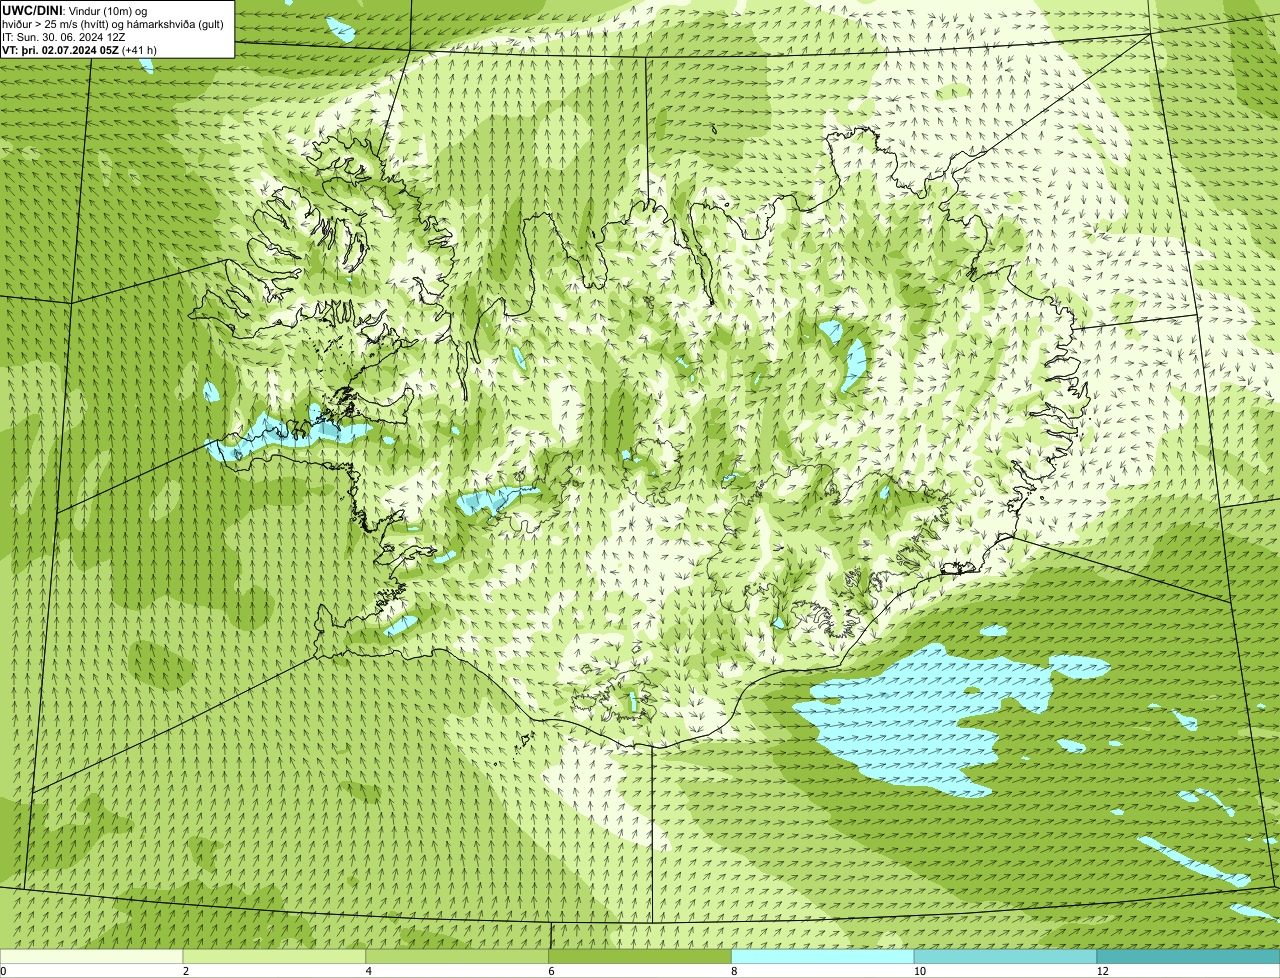Click the pale yellow 0–2 legend swatch

[x=92, y=957]
